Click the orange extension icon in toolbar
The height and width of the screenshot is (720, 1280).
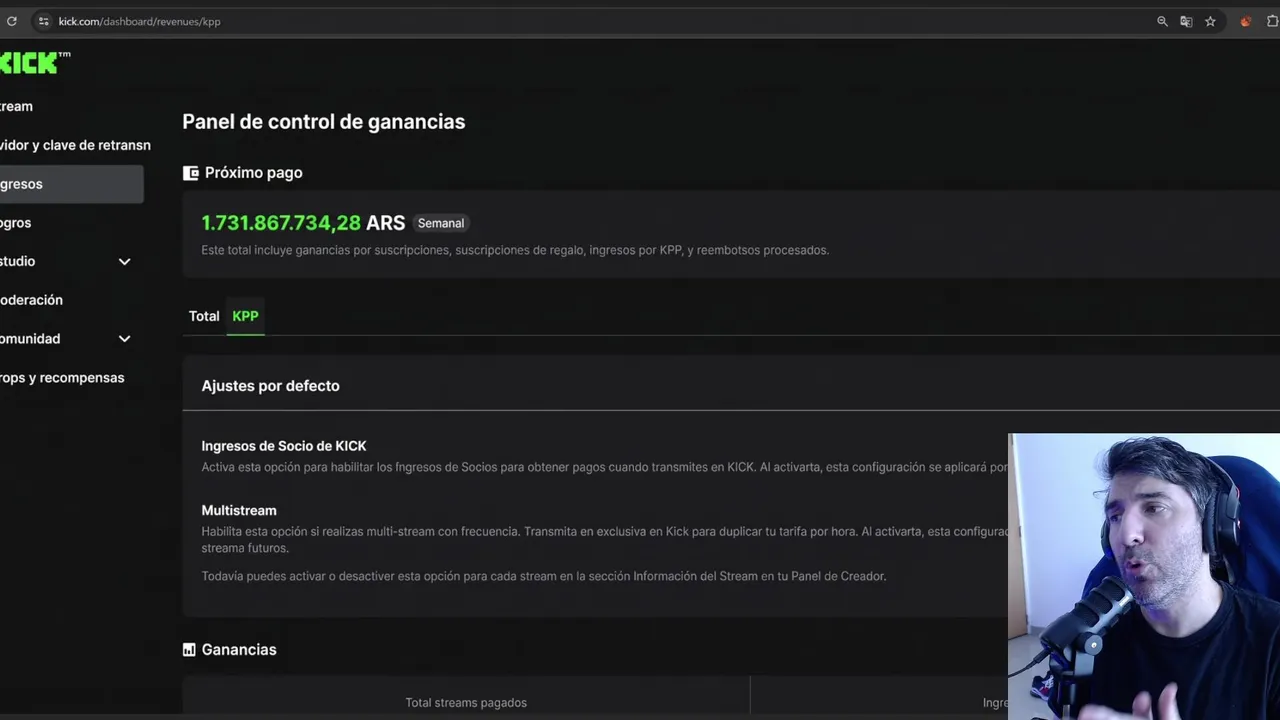tap(1246, 21)
